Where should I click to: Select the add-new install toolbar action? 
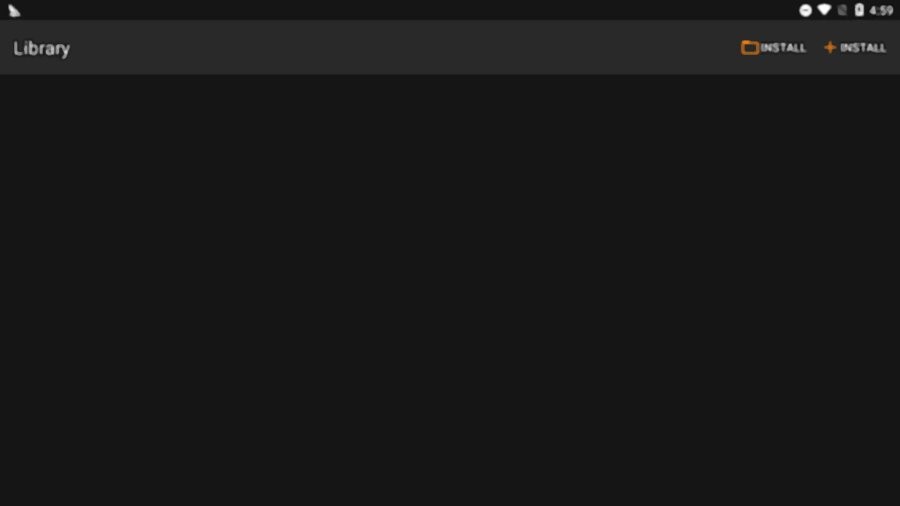pyautogui.click(x=855, y=48)
